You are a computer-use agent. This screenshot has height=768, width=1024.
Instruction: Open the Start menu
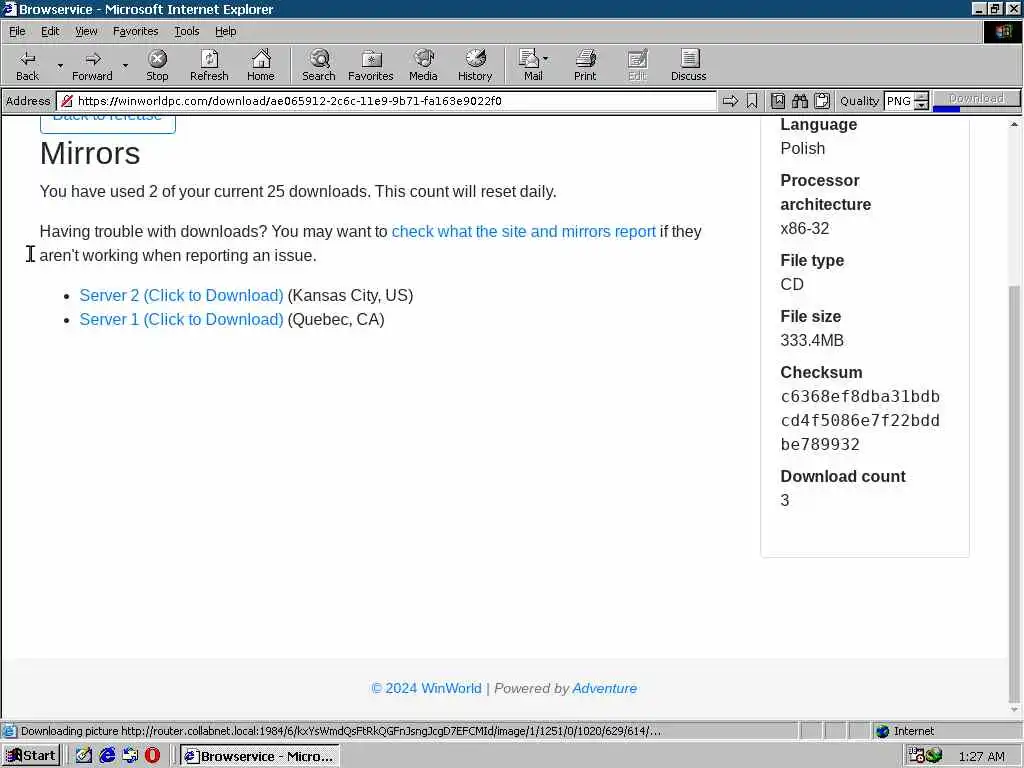31,756
